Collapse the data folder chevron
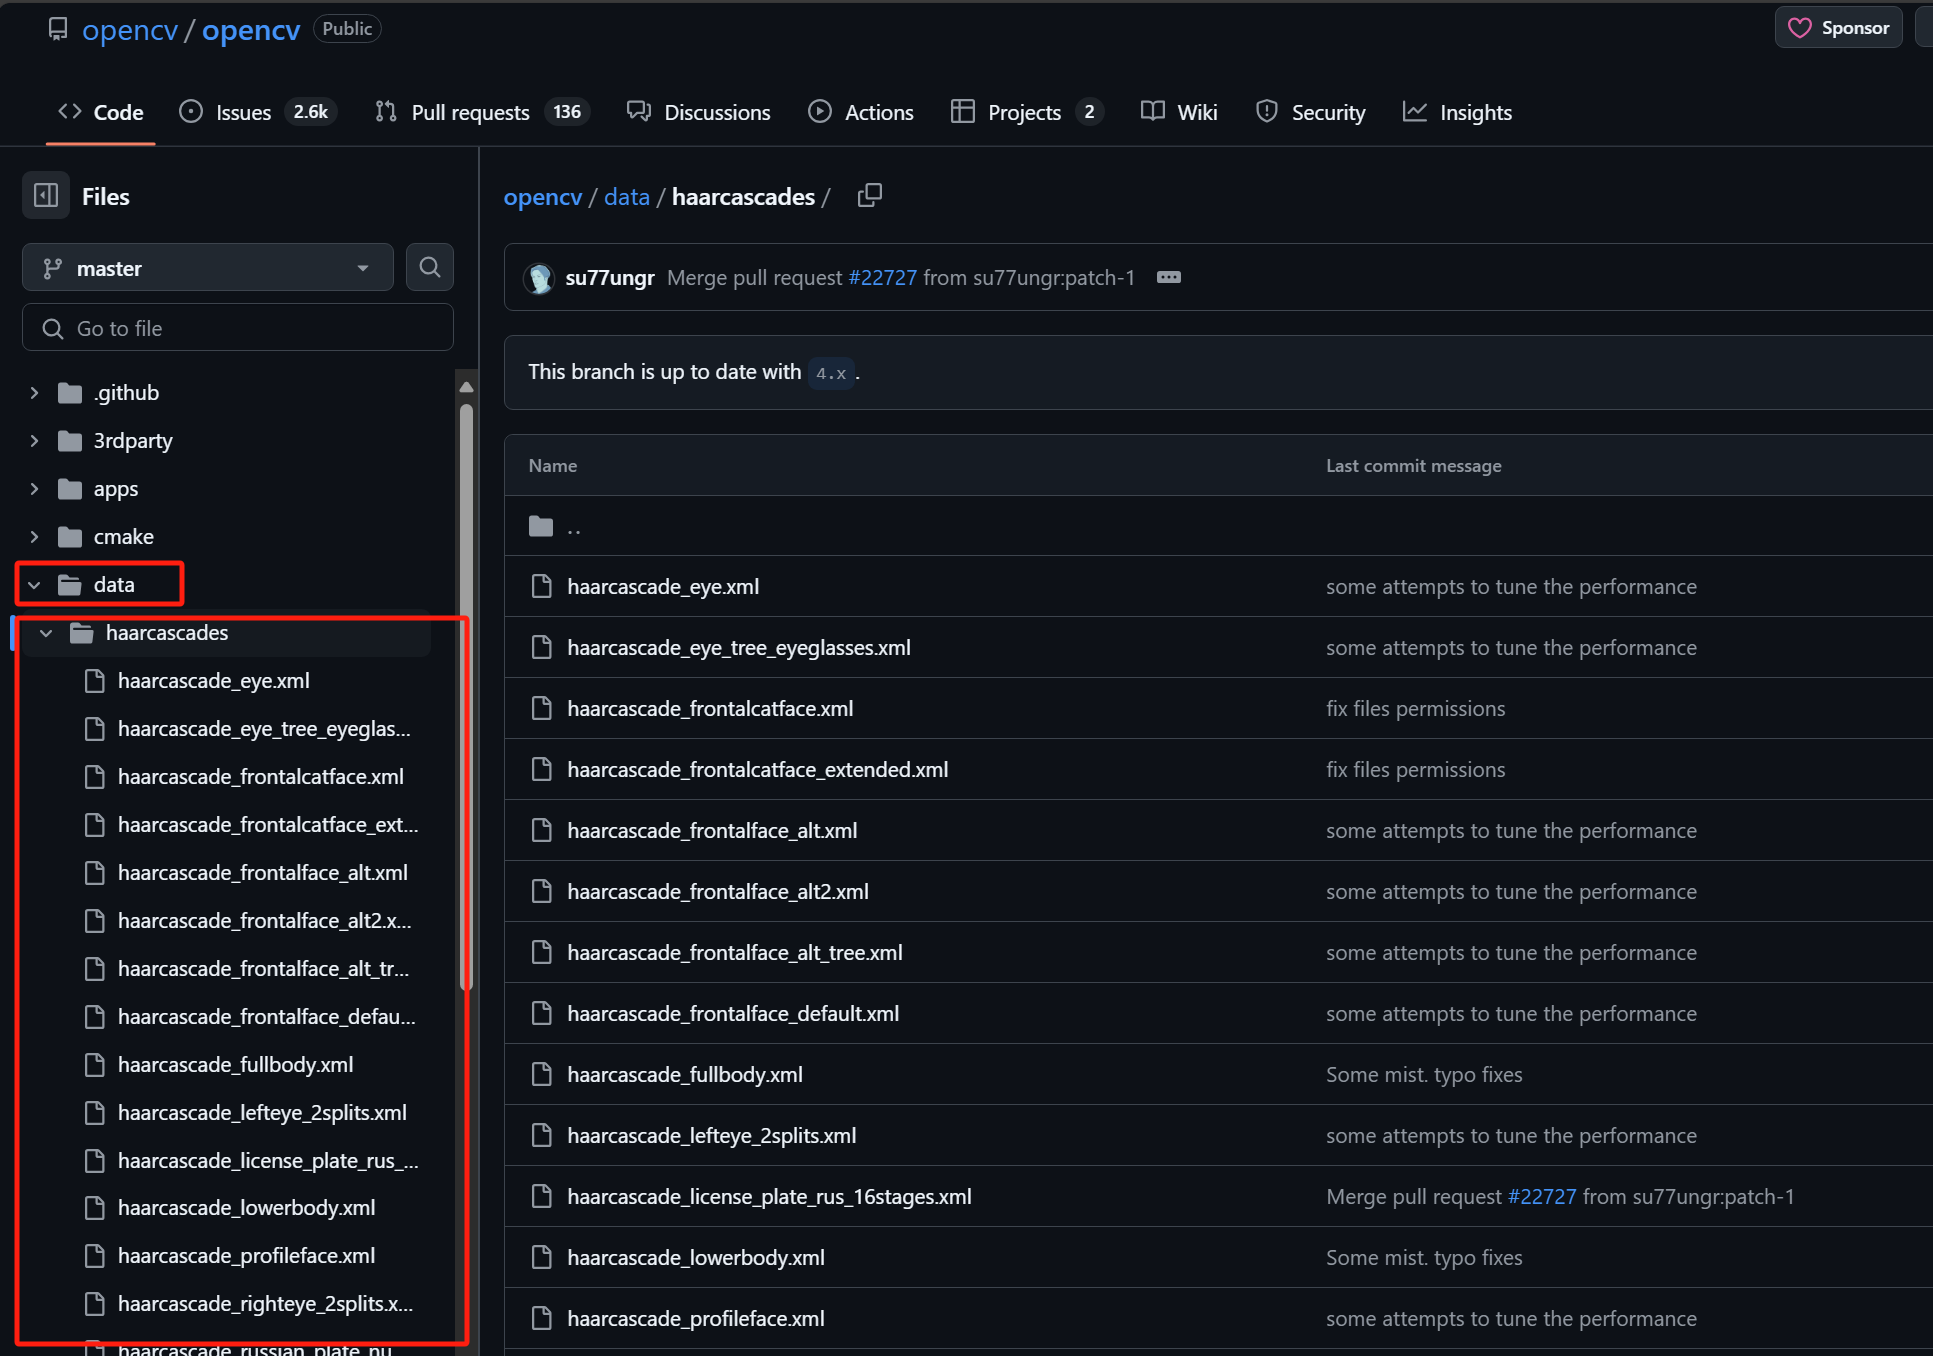The image size is (1933, 1356). (34, 585)
